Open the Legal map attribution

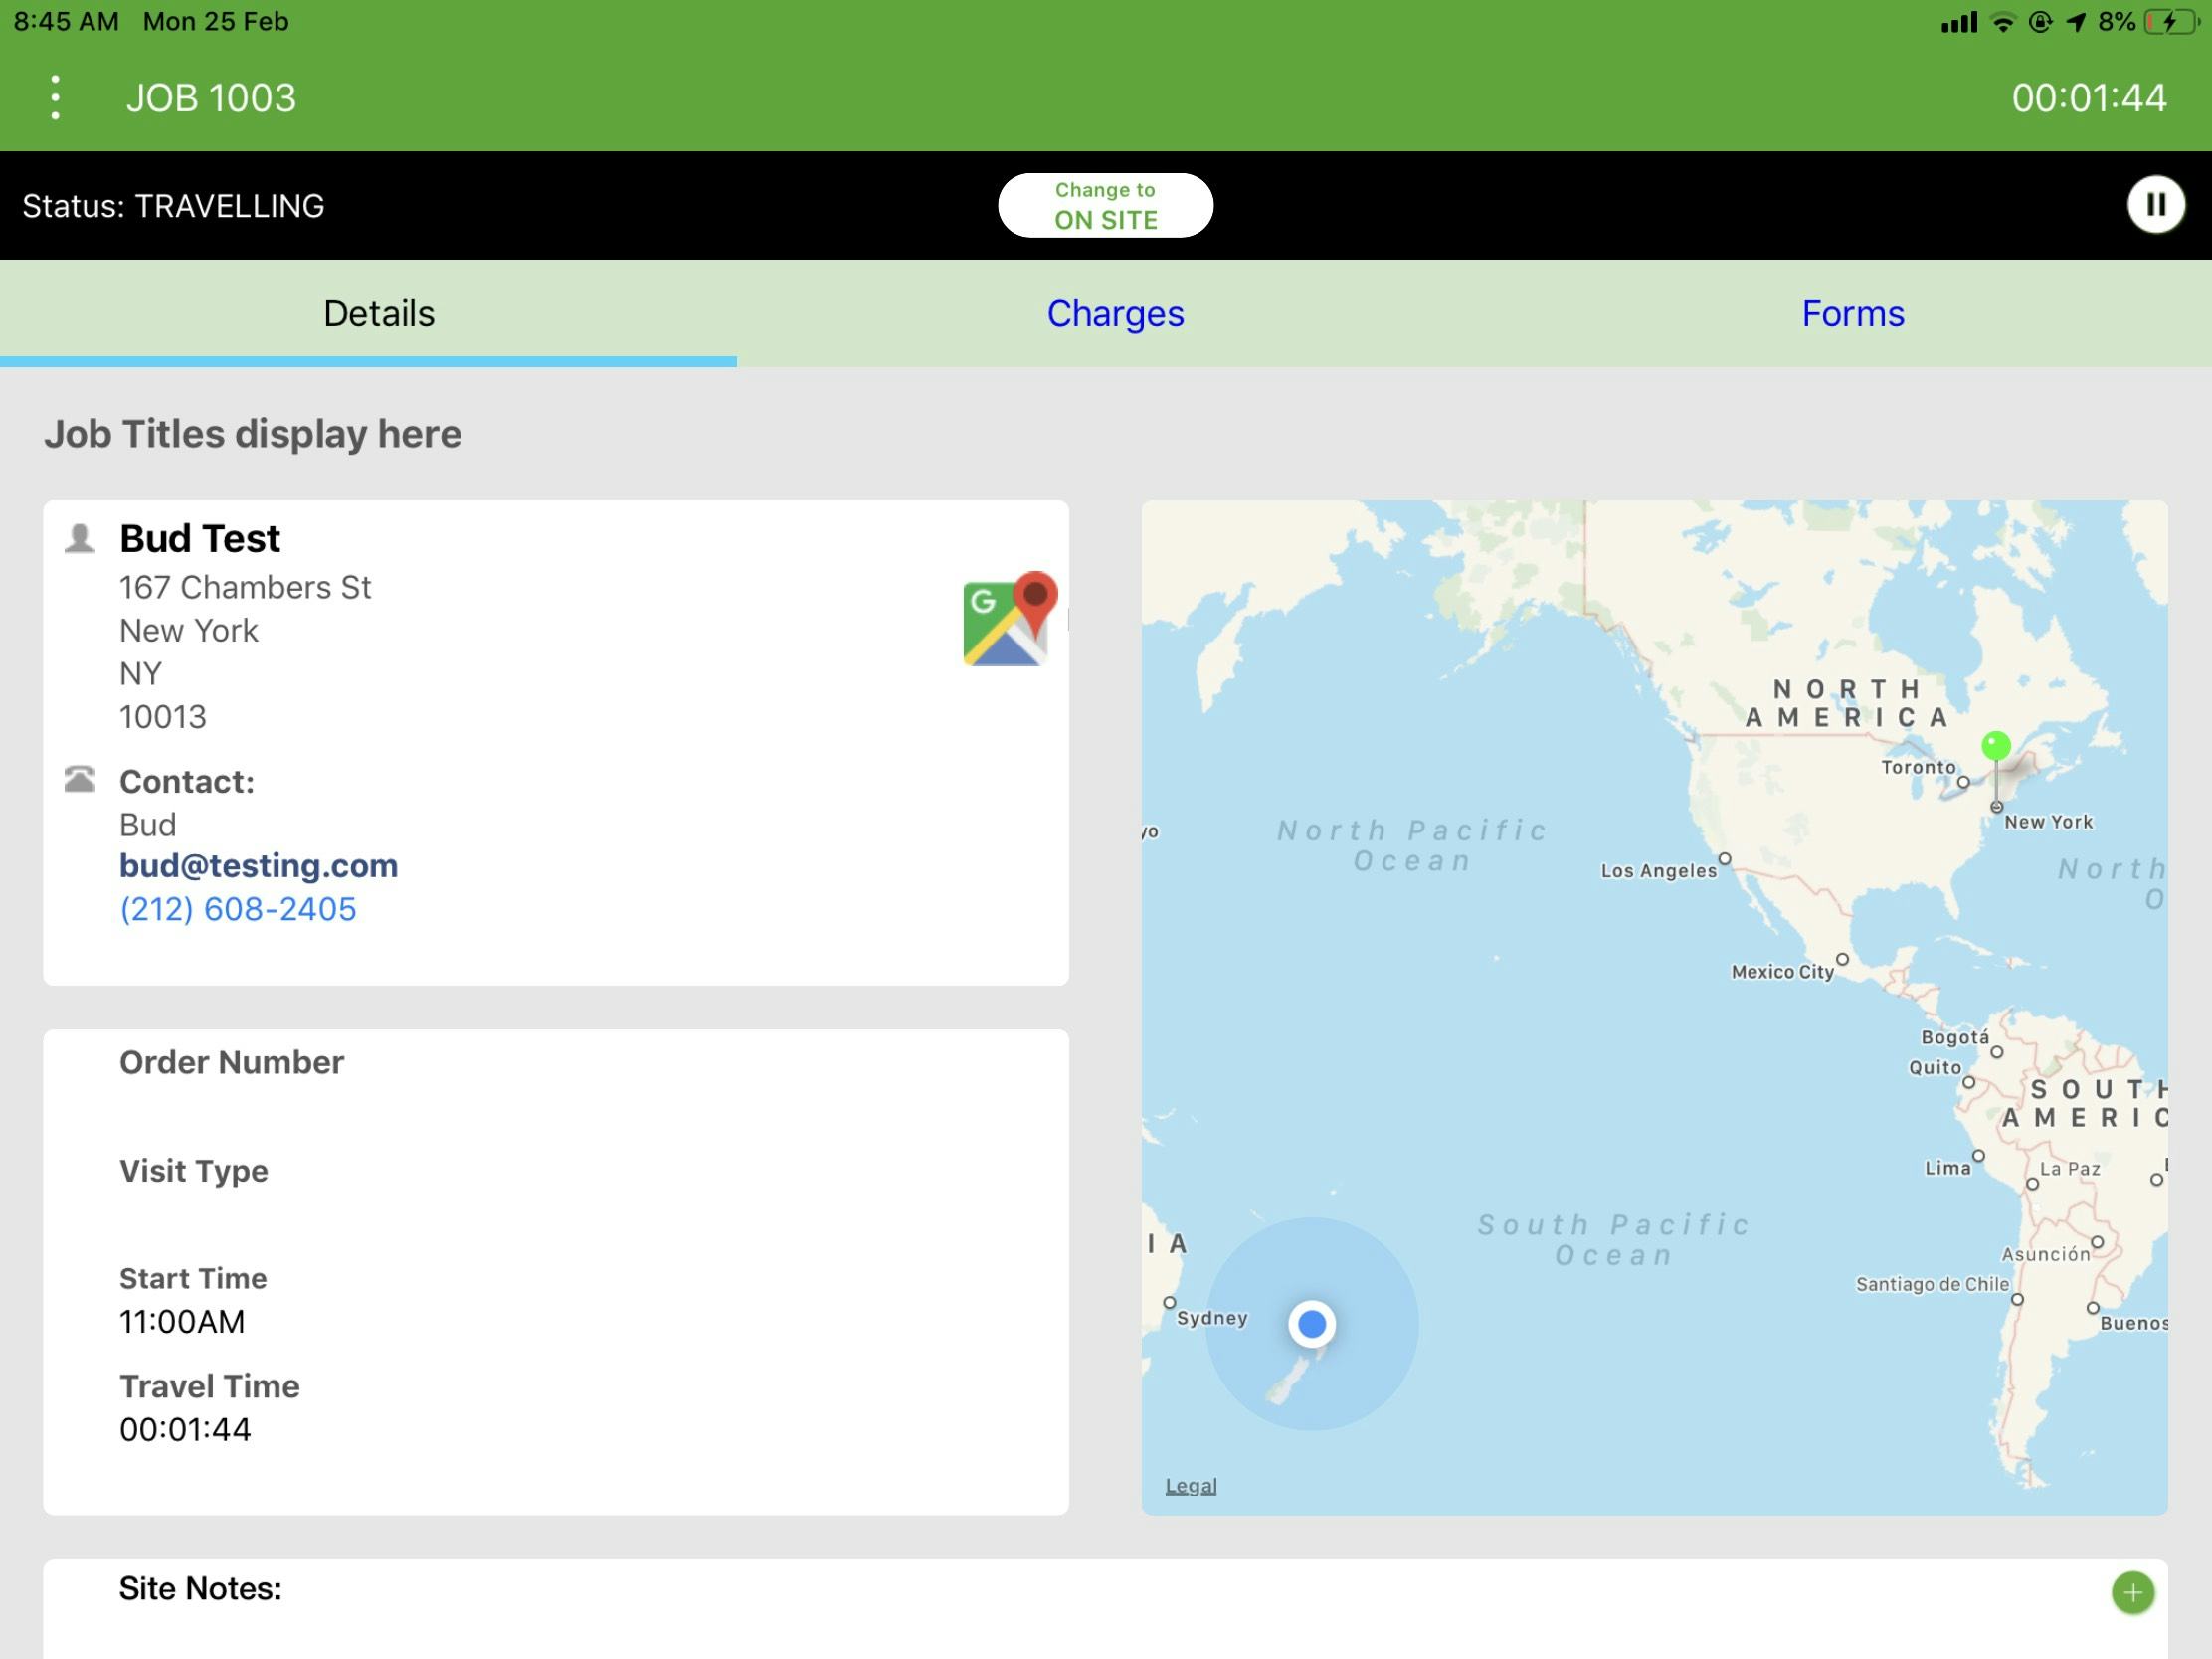[x=1192, y=1486]
